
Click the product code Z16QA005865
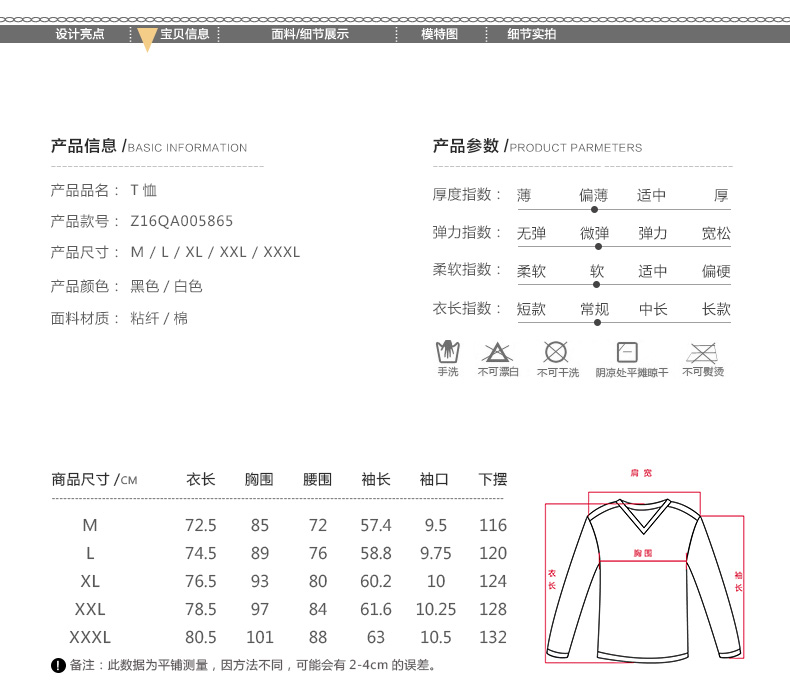coord(182,221)
